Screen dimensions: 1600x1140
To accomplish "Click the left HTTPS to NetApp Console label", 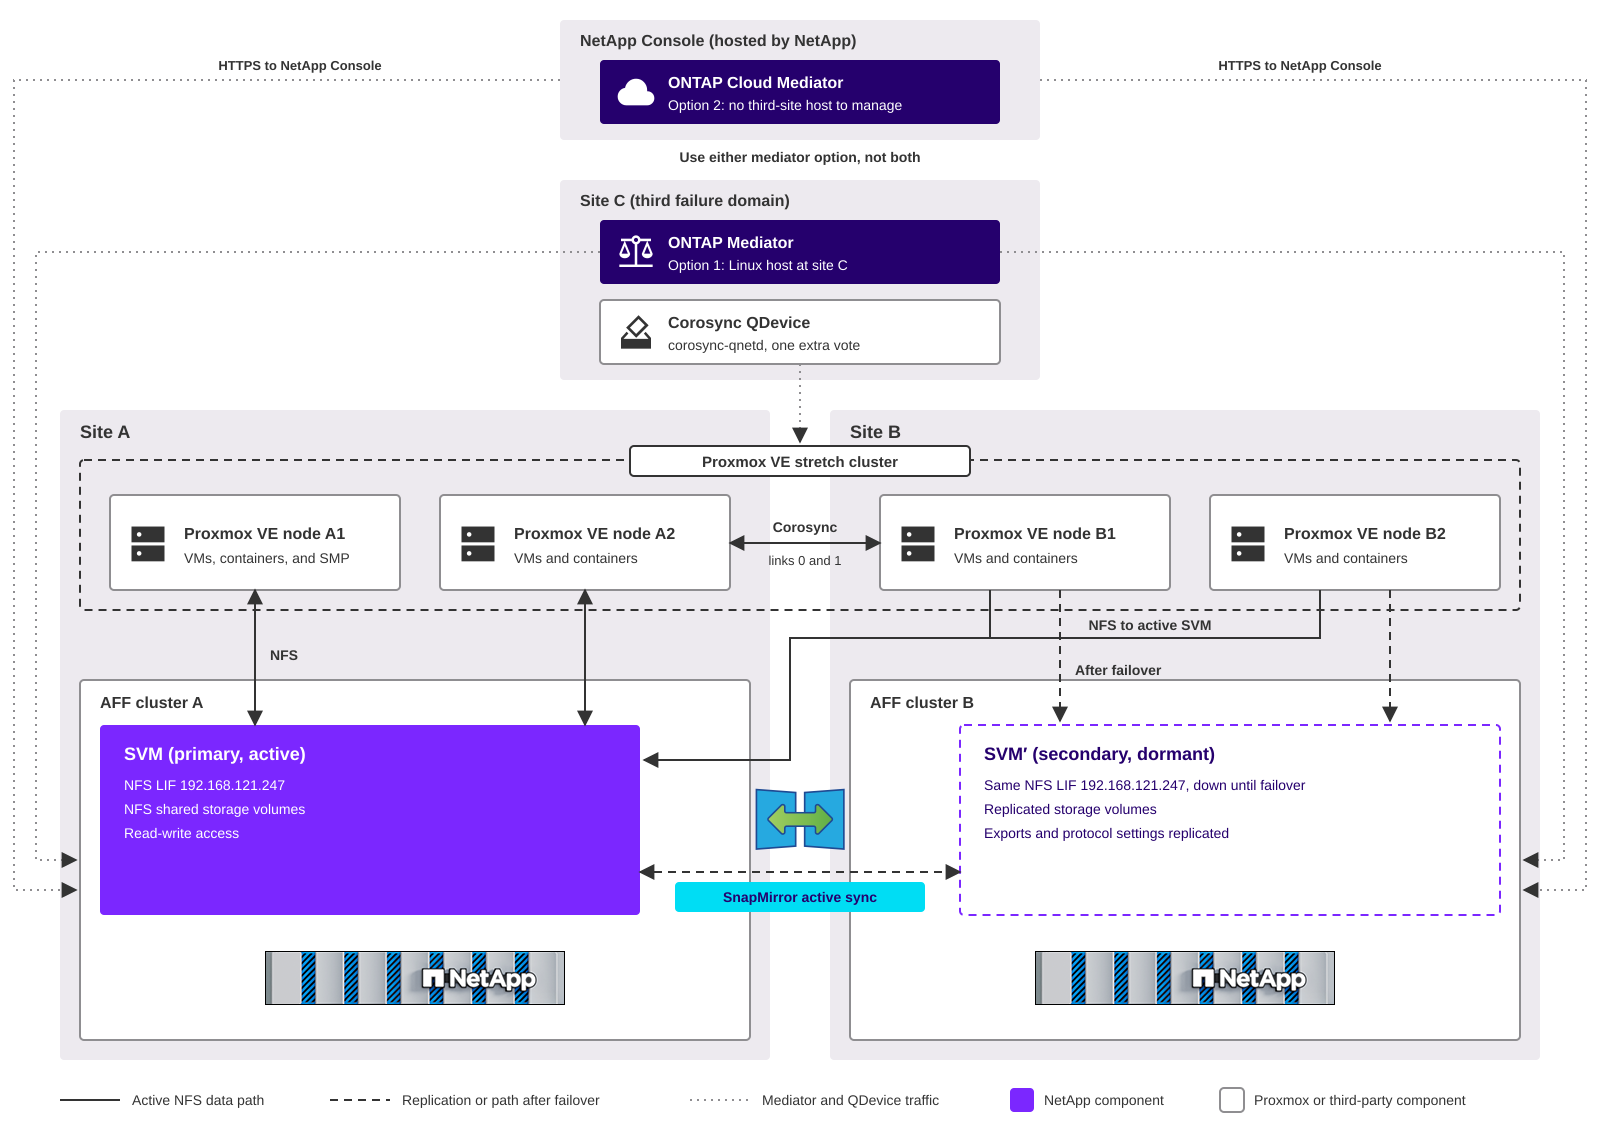I will 300,65.
